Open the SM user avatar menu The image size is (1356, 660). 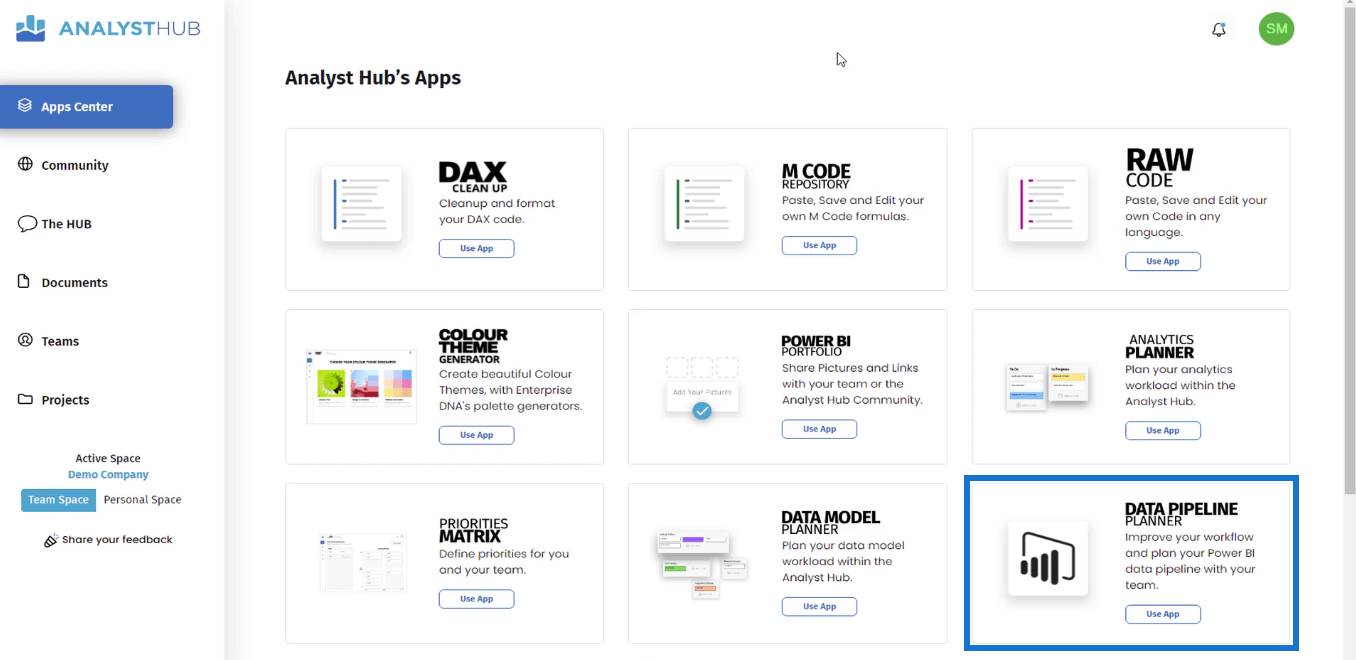(x=1276, y=29)
